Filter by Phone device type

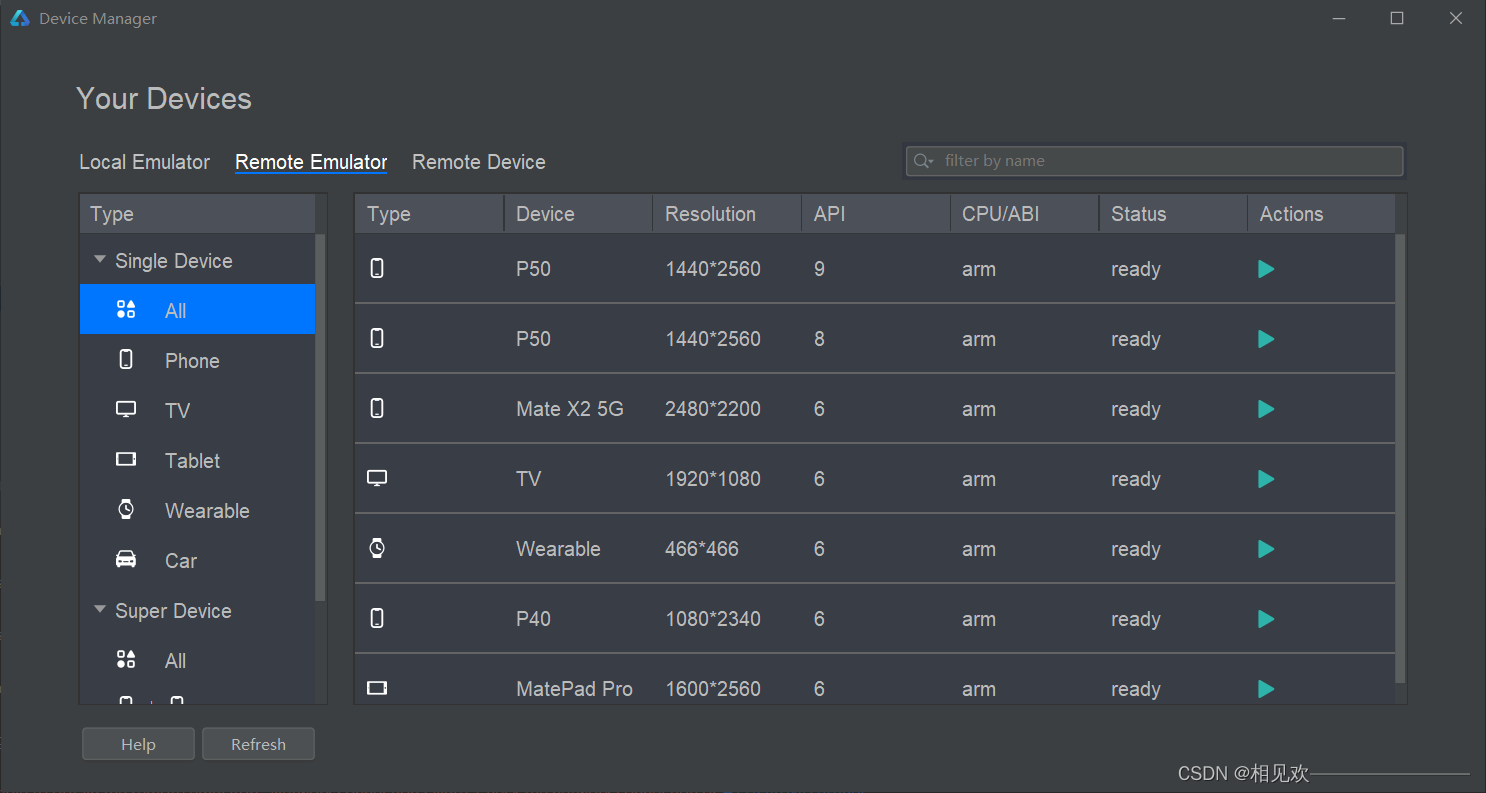(197, 359)
